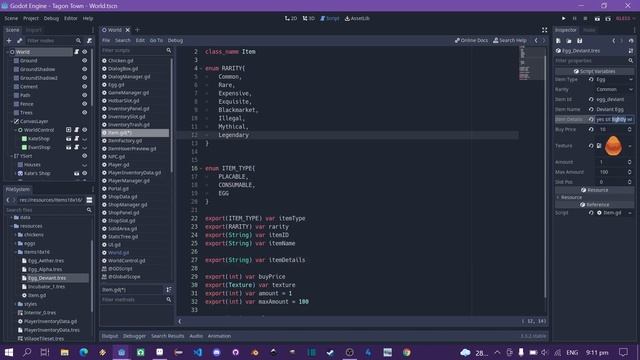Create new resource in Inspector

[x=558, y=41]
